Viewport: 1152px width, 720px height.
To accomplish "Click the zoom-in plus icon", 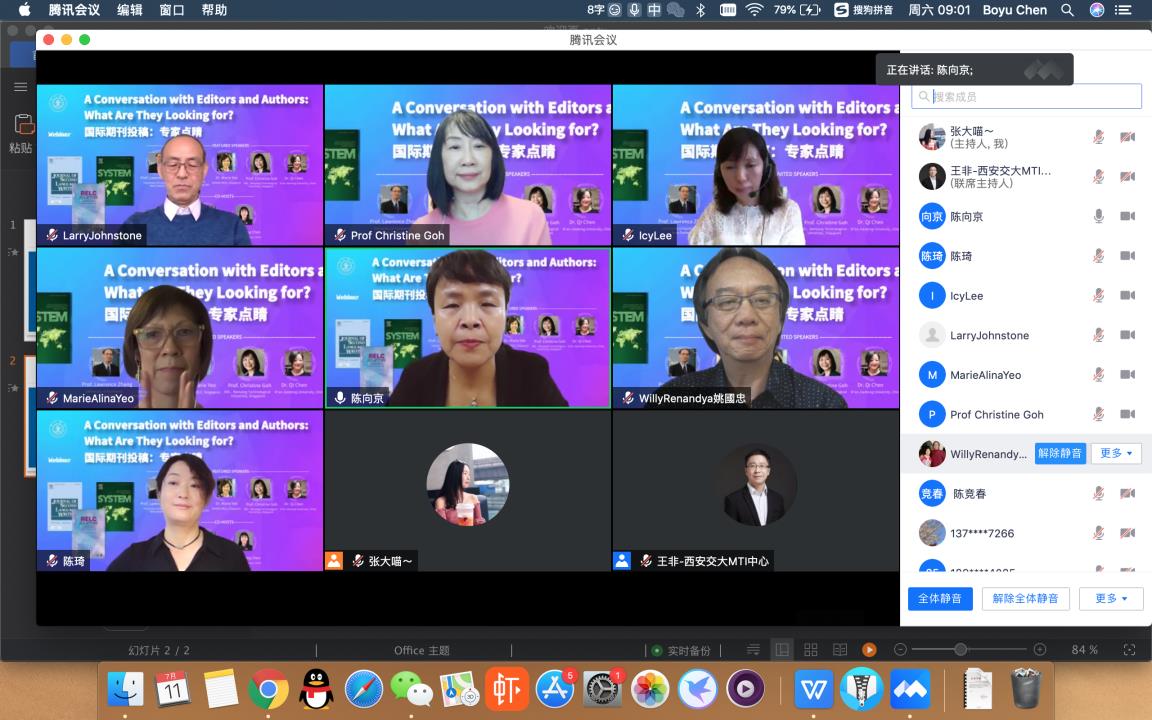I will coord(1039,650).
